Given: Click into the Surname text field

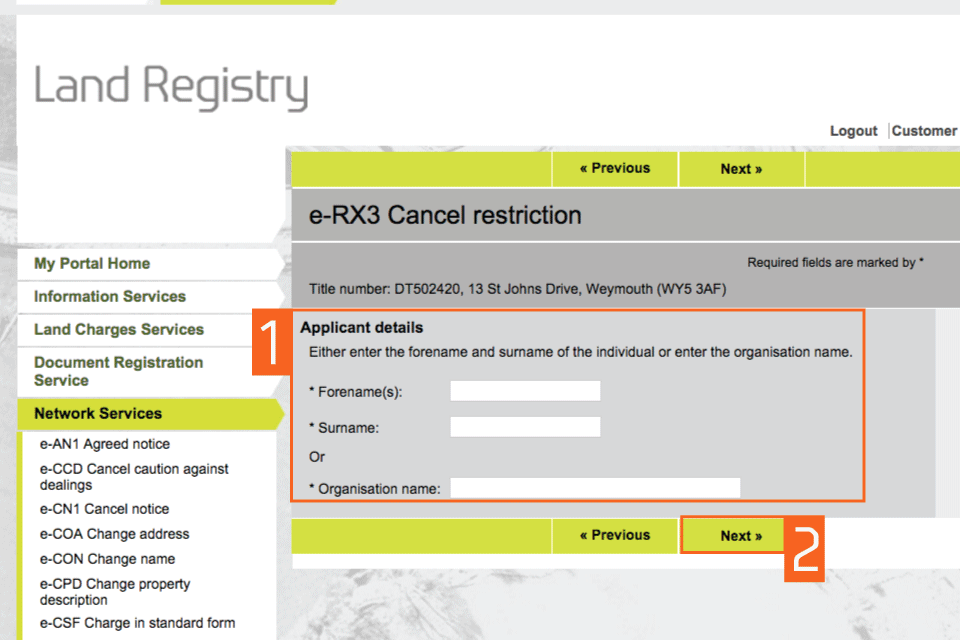Looking at the screenshot, I should point(525,427).
